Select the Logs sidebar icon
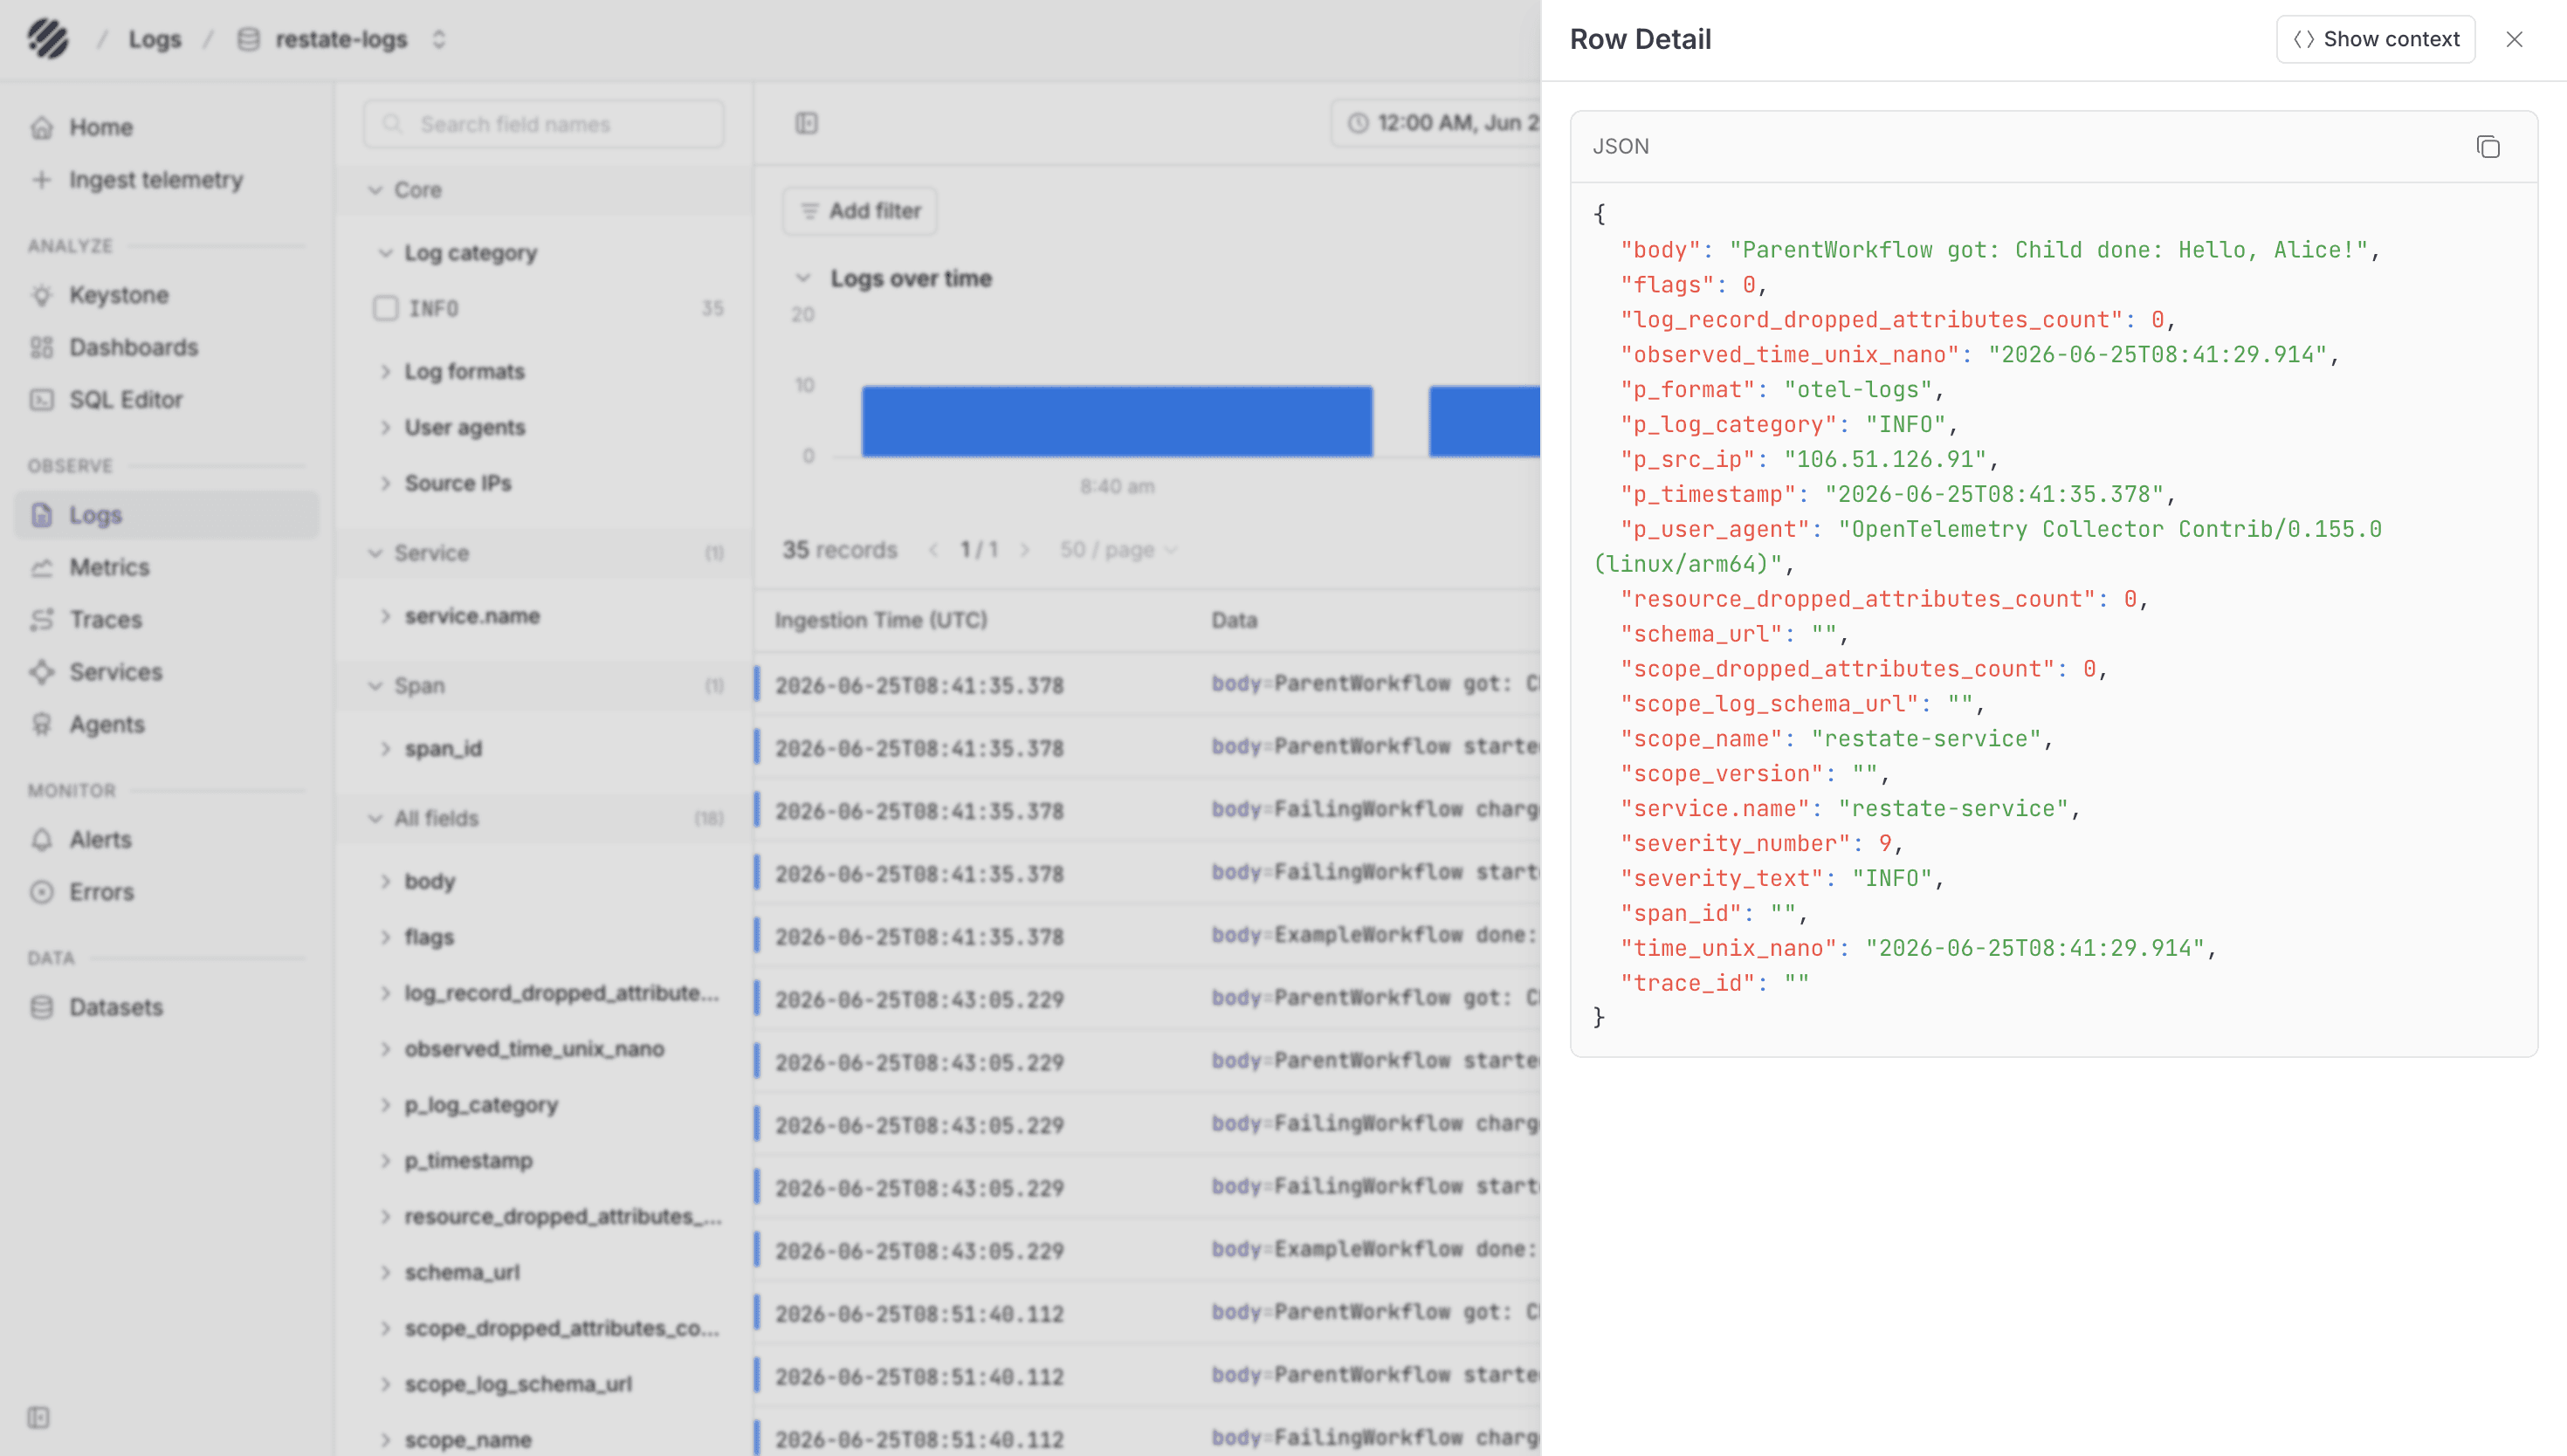The width and height of the screenshot is (2567, 1456). click(x=41, y=515)
